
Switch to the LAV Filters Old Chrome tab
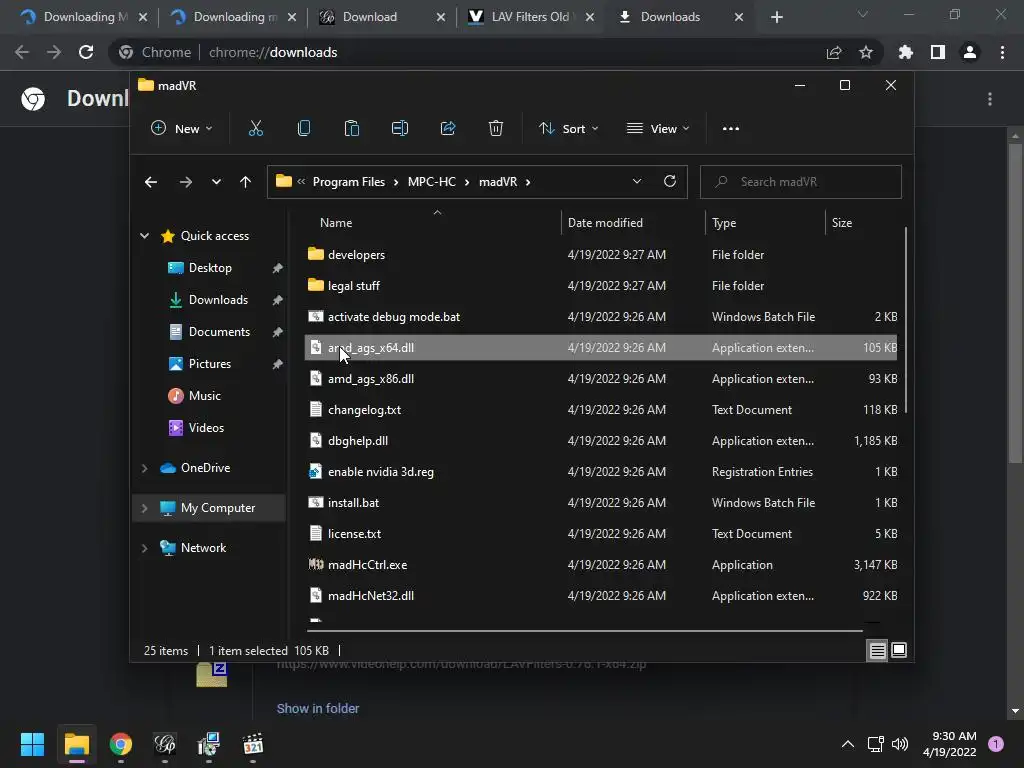530,17
